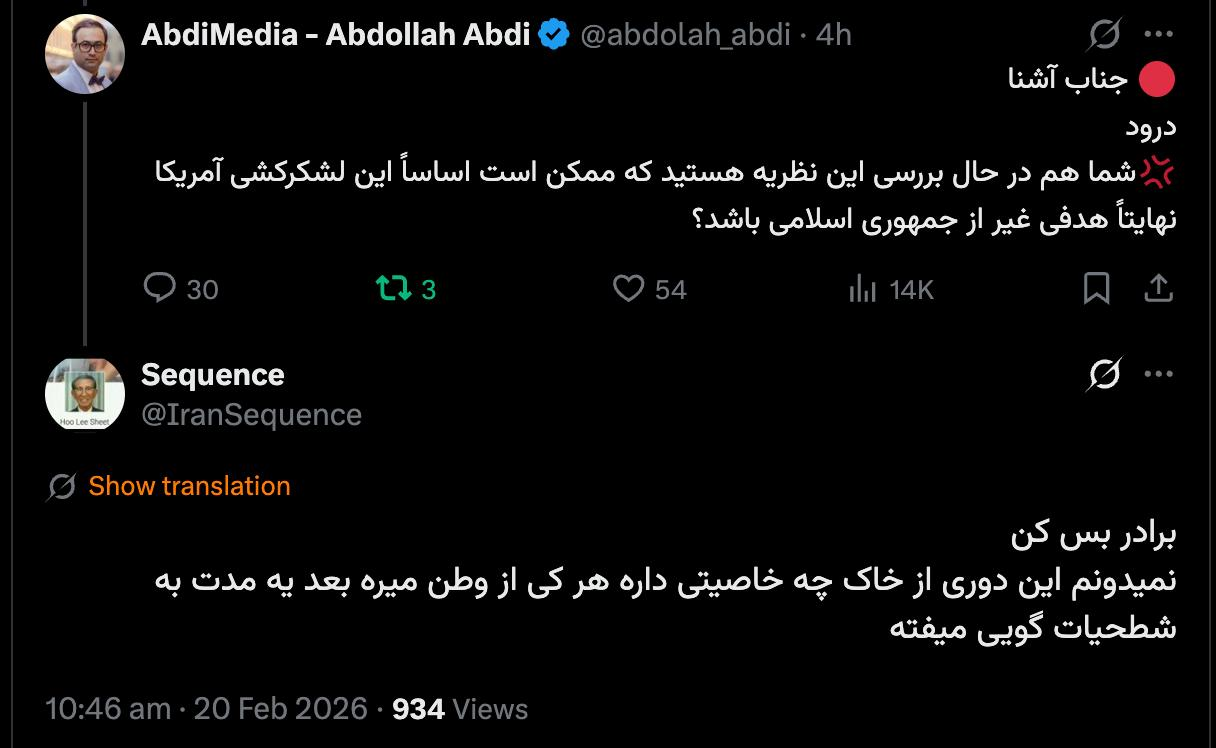1216x748 pixels.
Task: Click the repost icon with count 3
Action: (x=392, y=289)
